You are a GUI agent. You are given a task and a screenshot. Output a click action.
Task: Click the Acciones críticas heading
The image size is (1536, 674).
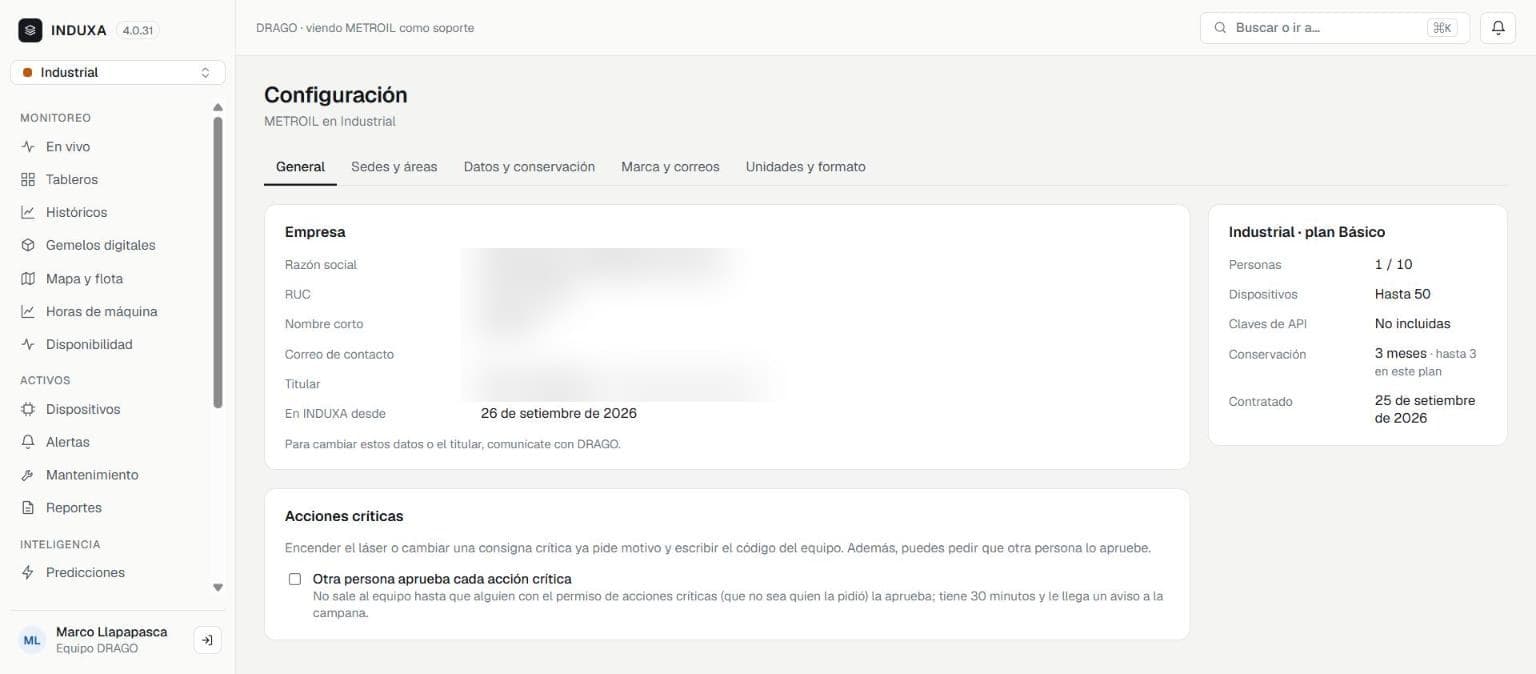click(x=344, y=517)
